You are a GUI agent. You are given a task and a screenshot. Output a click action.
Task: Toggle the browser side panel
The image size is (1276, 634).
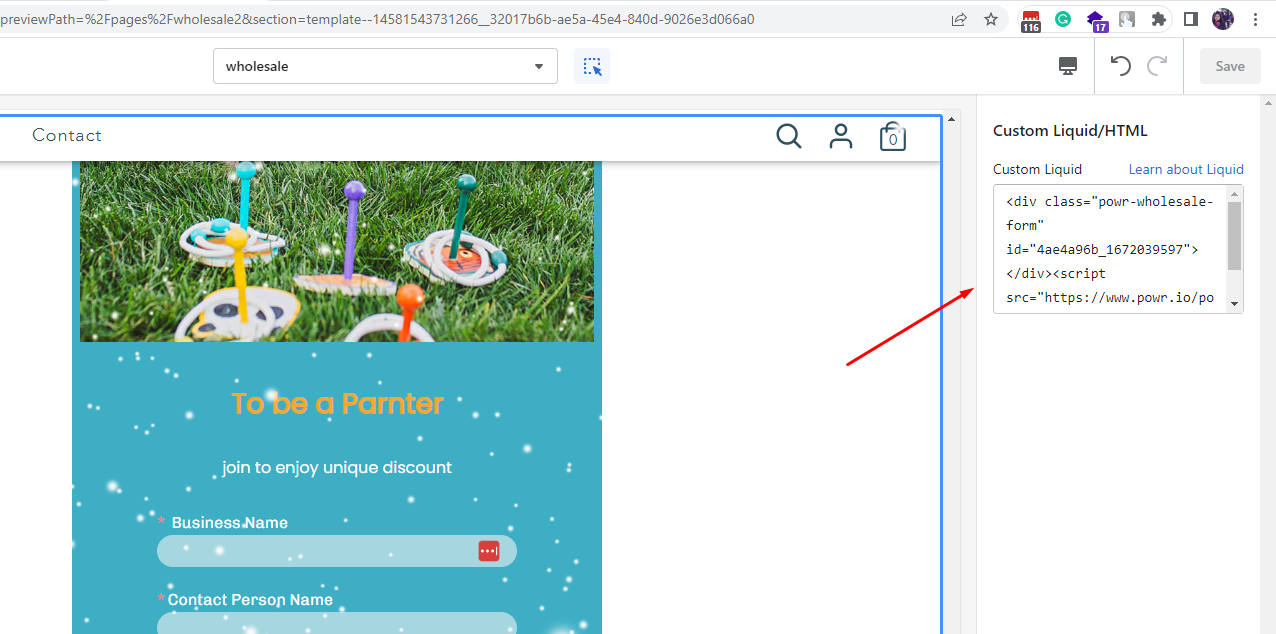1191,19
